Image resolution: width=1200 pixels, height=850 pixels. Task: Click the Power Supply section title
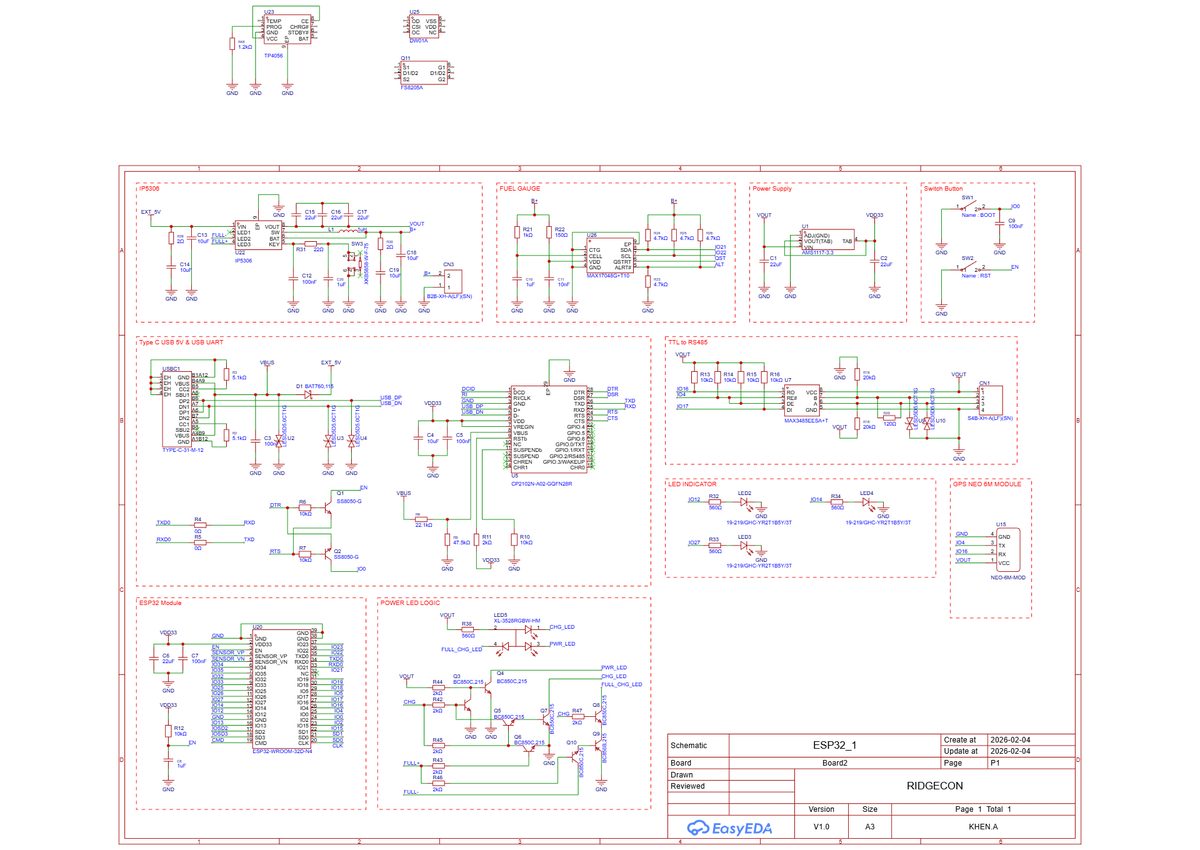pyautogui.click(x=773, y=188)
